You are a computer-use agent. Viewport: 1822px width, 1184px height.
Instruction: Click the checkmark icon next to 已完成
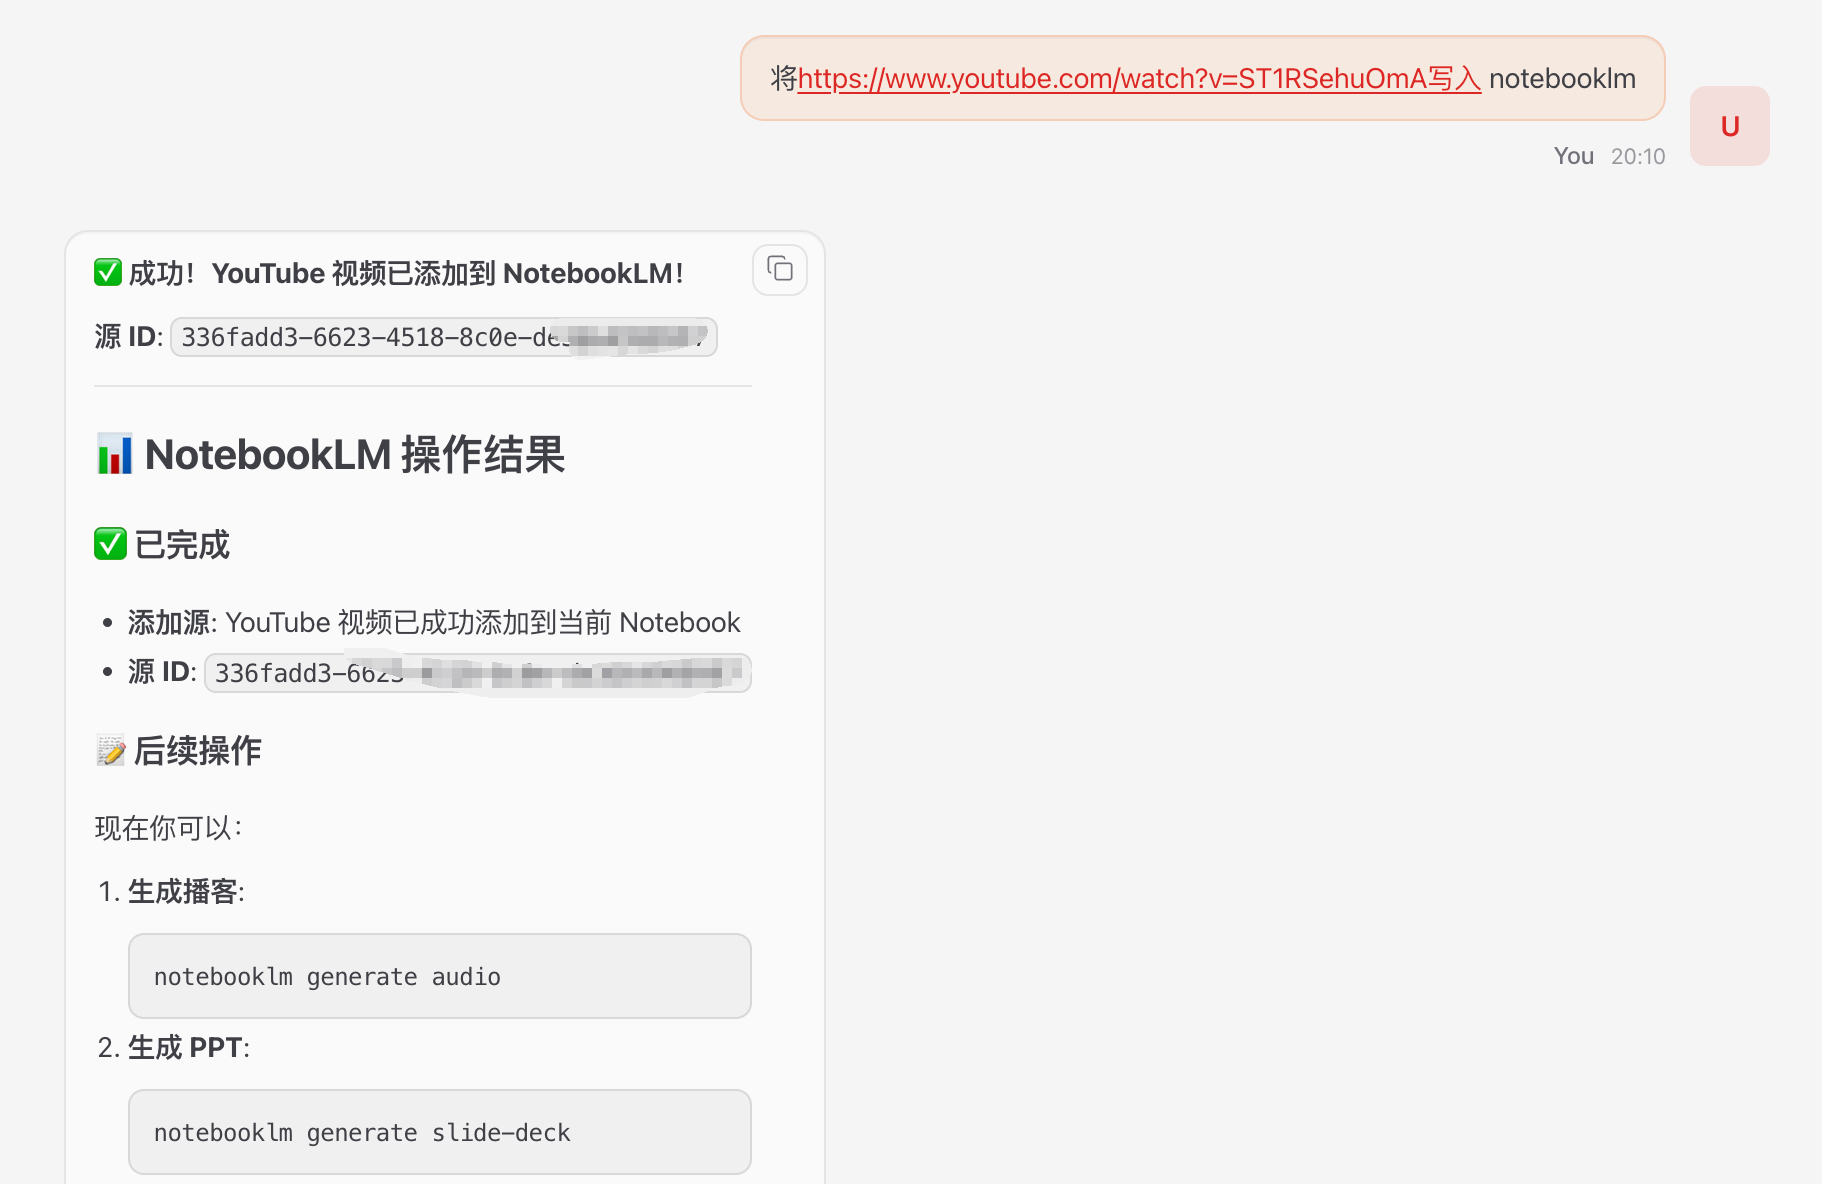pyautogui.click(x=110, y=543)
